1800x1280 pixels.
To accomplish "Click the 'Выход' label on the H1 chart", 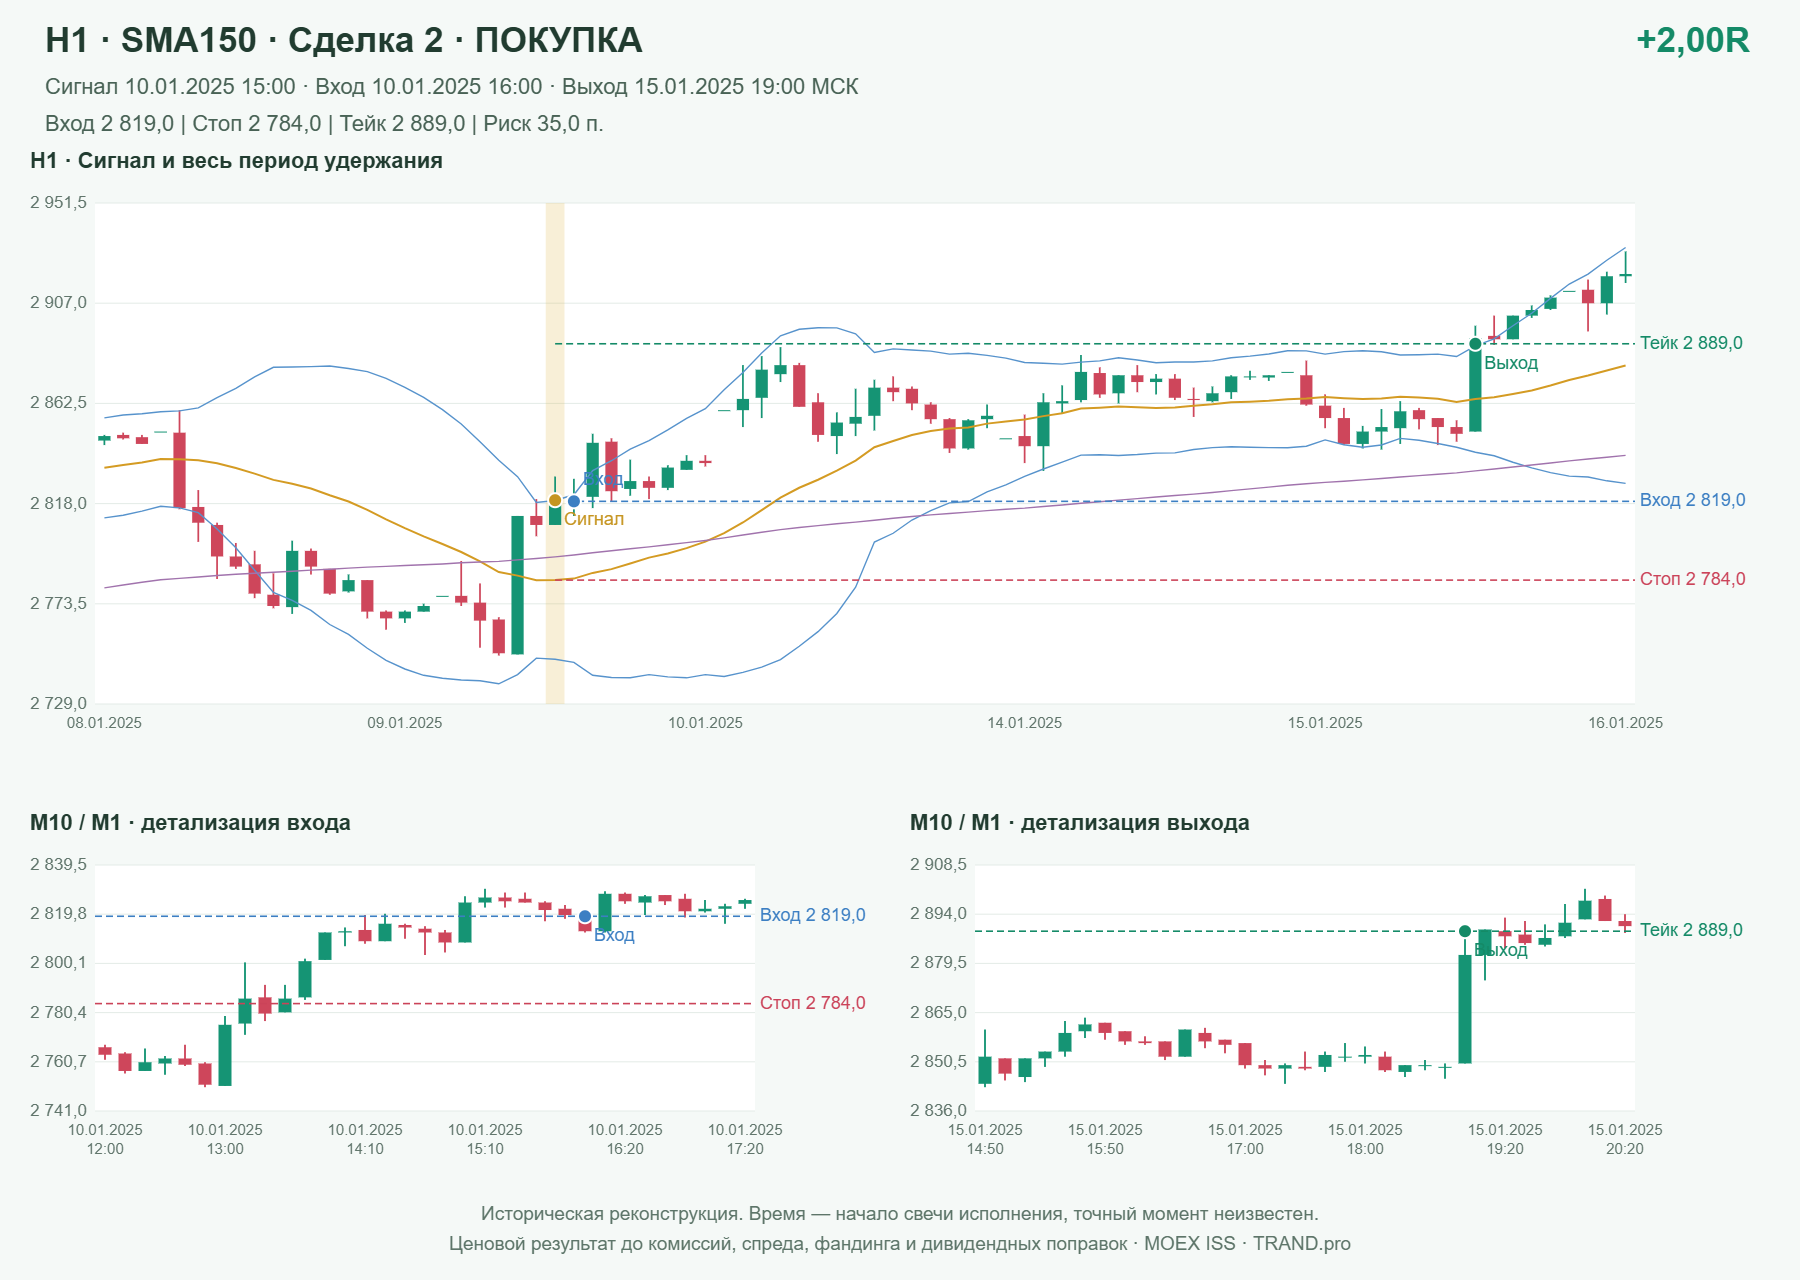I will tap(1511, 363).
